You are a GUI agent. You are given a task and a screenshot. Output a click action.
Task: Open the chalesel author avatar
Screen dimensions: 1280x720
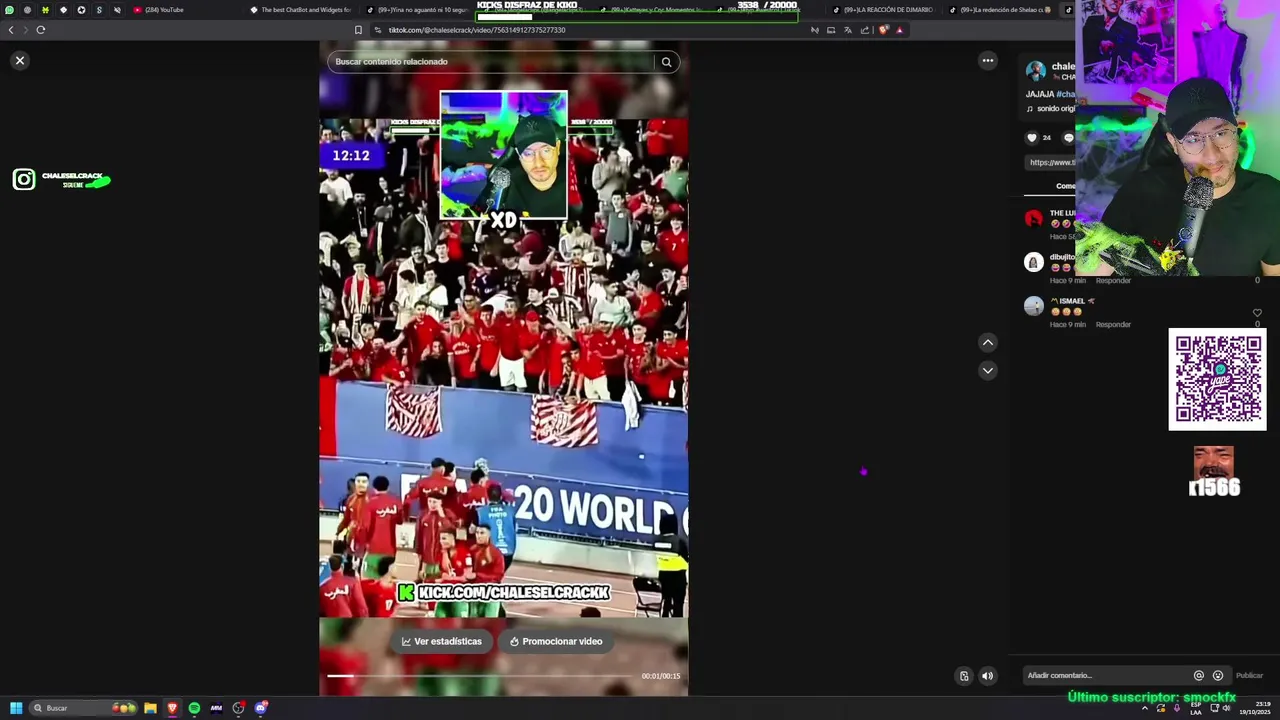[x=1036, y=71]
